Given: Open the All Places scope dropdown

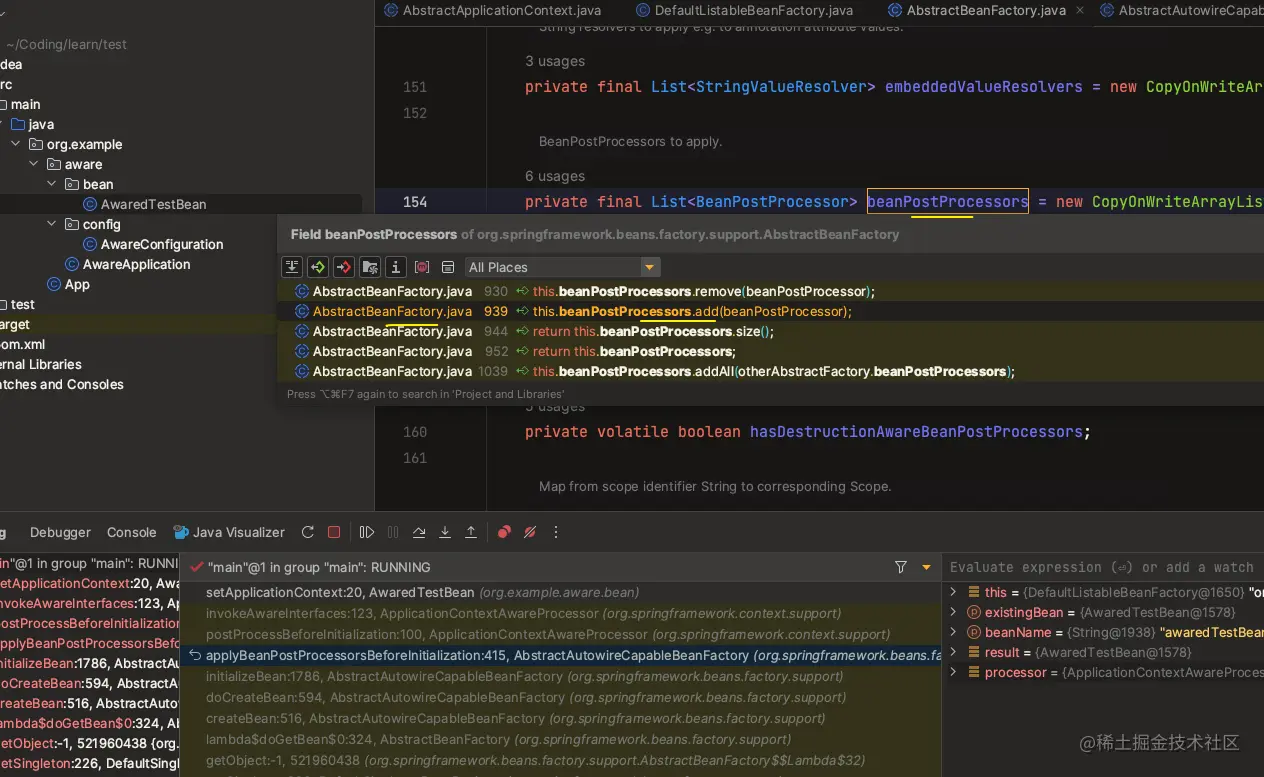Looking at the screenshot, I should click(562, 267).
